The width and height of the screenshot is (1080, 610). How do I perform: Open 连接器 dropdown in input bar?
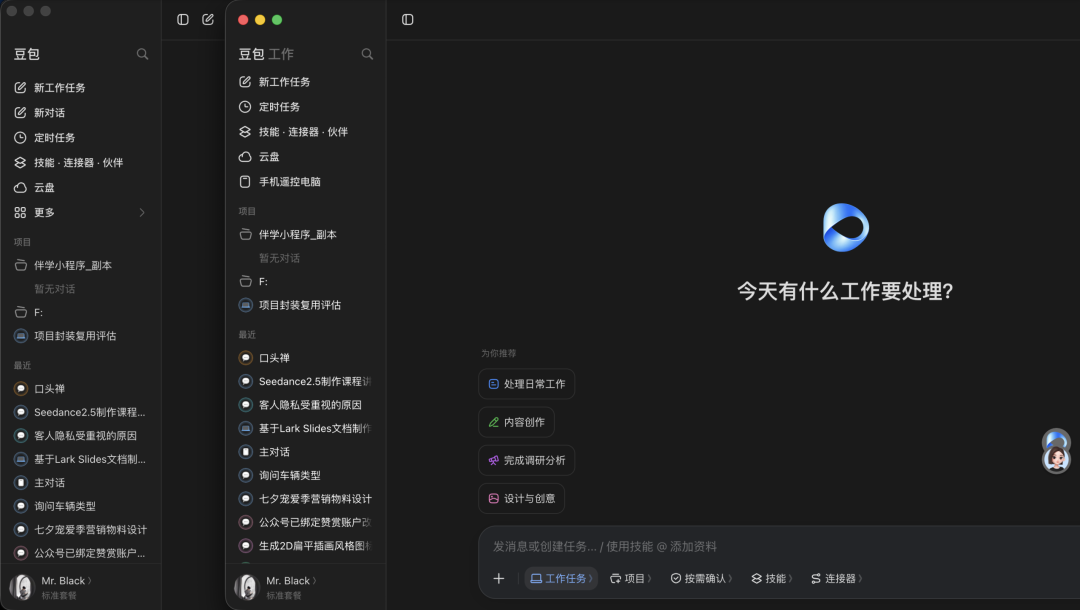(x=835, y=578)
